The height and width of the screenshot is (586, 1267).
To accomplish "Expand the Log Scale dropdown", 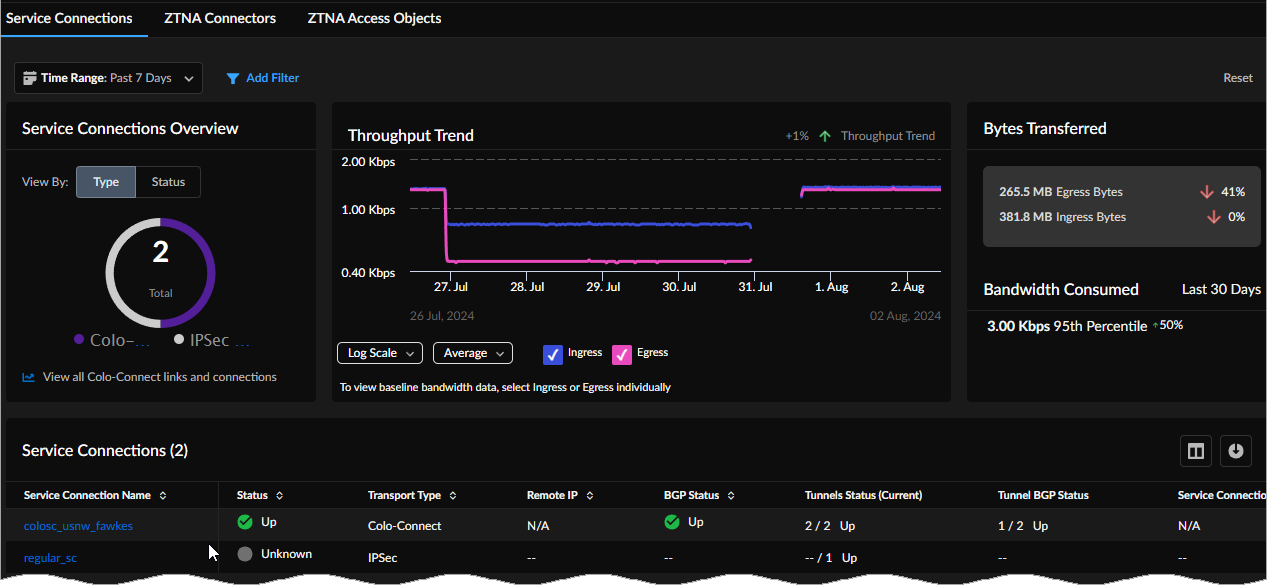I will pos(380,353).
